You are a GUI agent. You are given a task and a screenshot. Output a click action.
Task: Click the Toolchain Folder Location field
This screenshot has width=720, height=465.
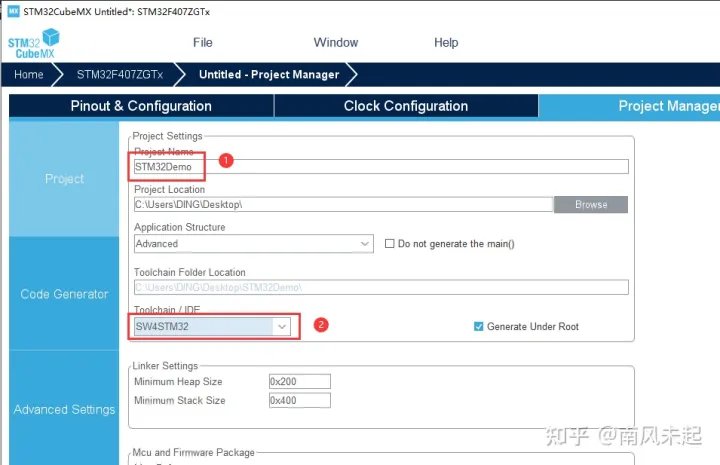click(381, 287)
